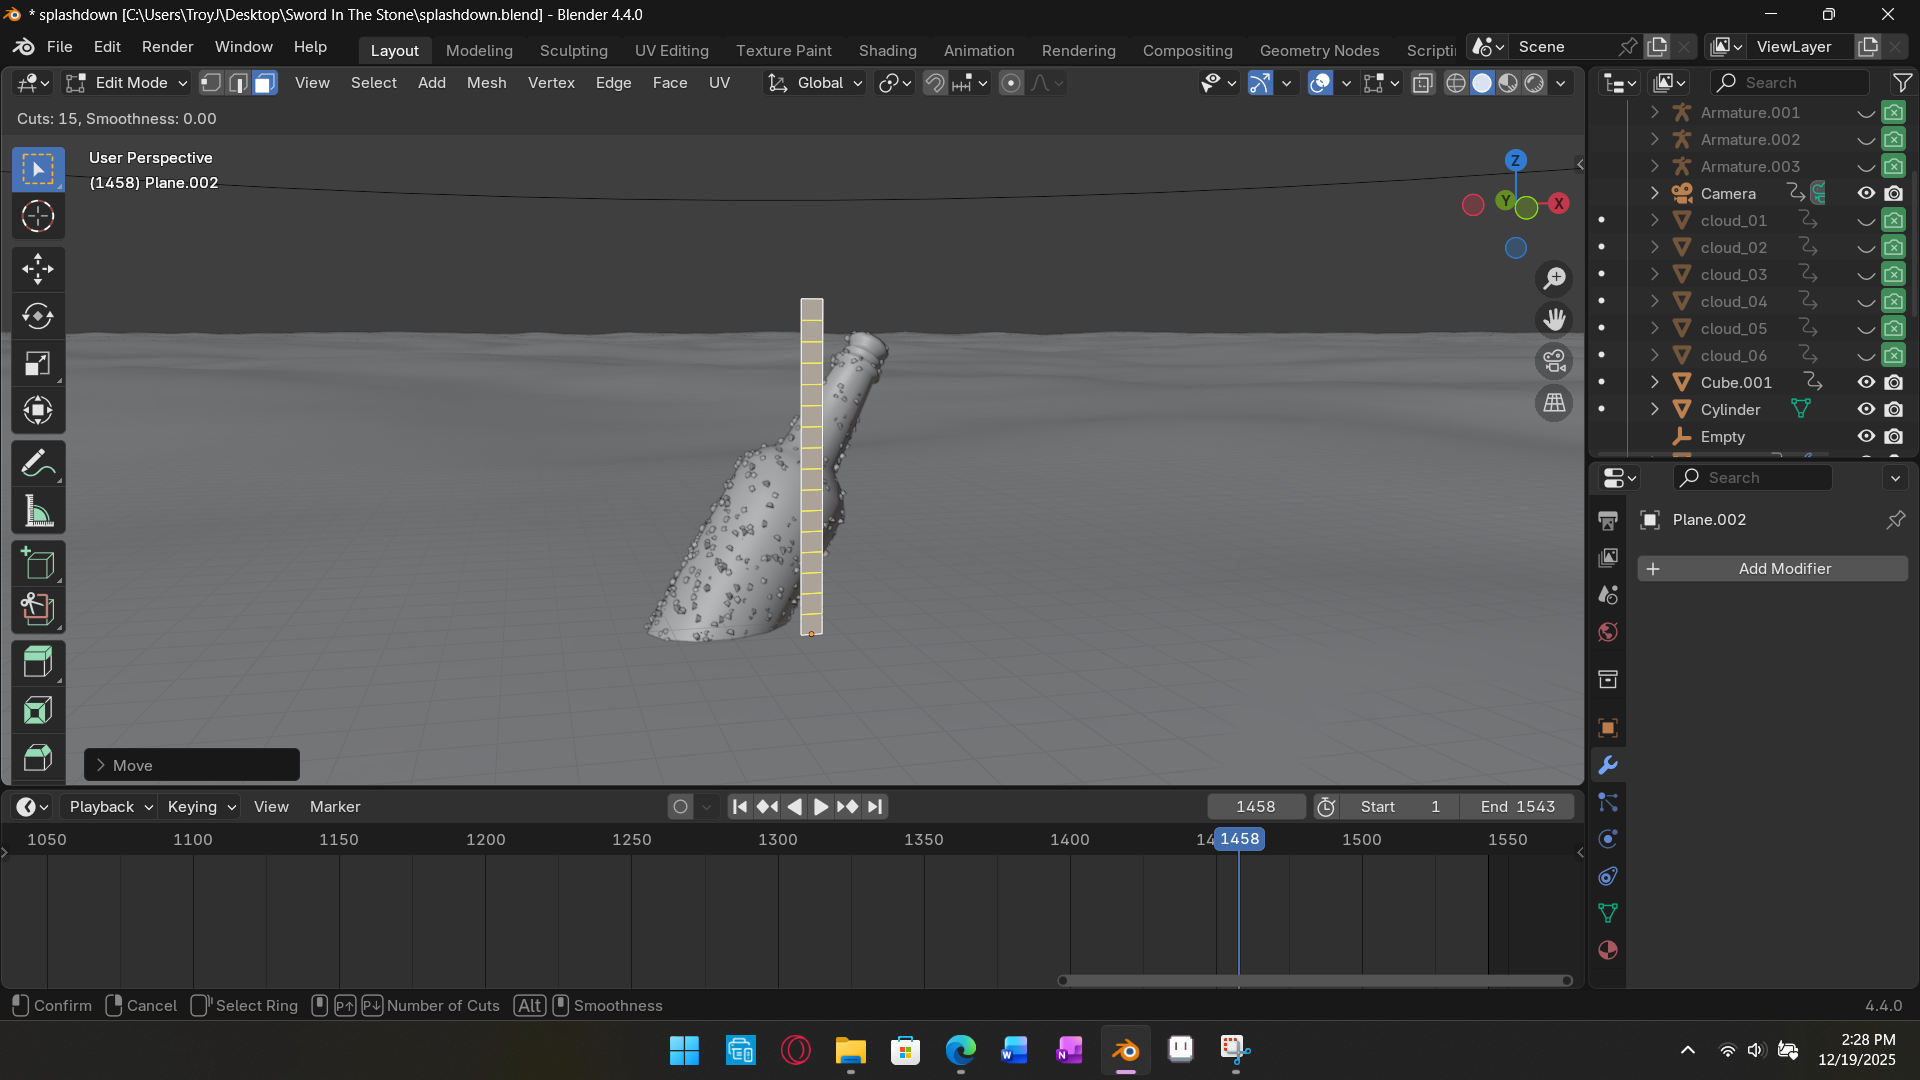Disable Cylinder in renders
1920x1080 pixels.
(1894, 409)
